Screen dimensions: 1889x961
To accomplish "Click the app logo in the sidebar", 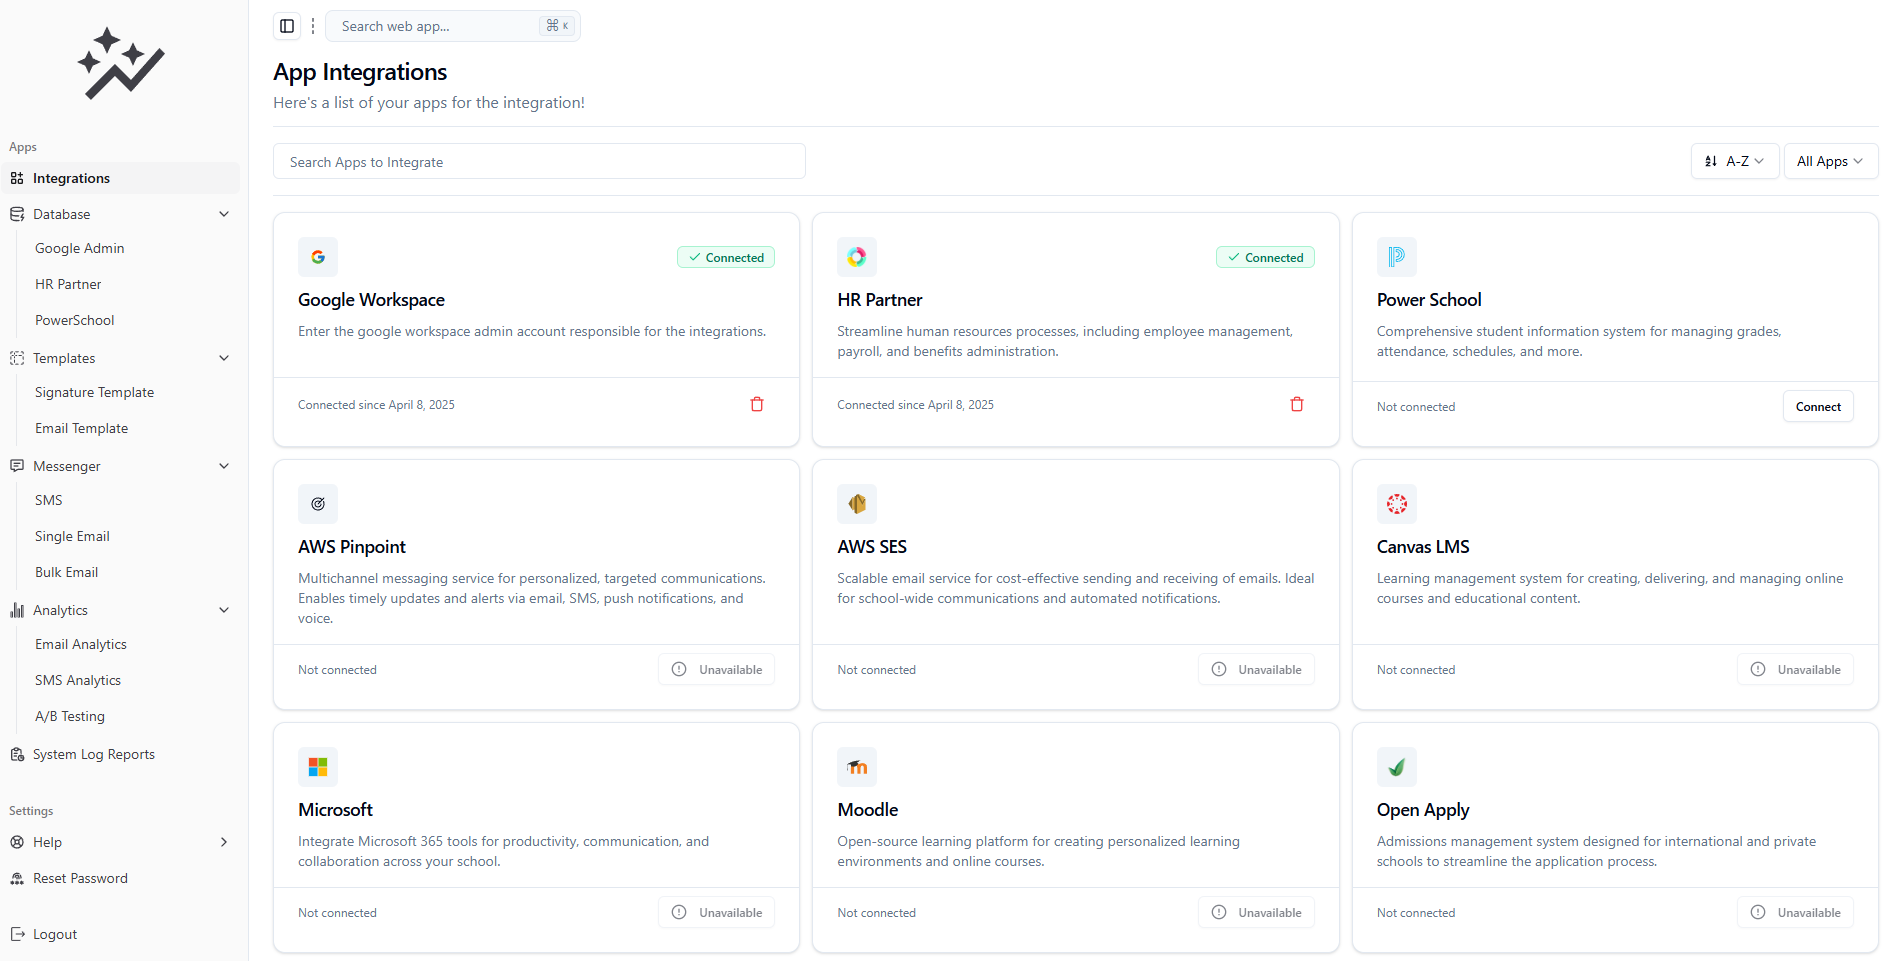I will [x=121, y=64].
